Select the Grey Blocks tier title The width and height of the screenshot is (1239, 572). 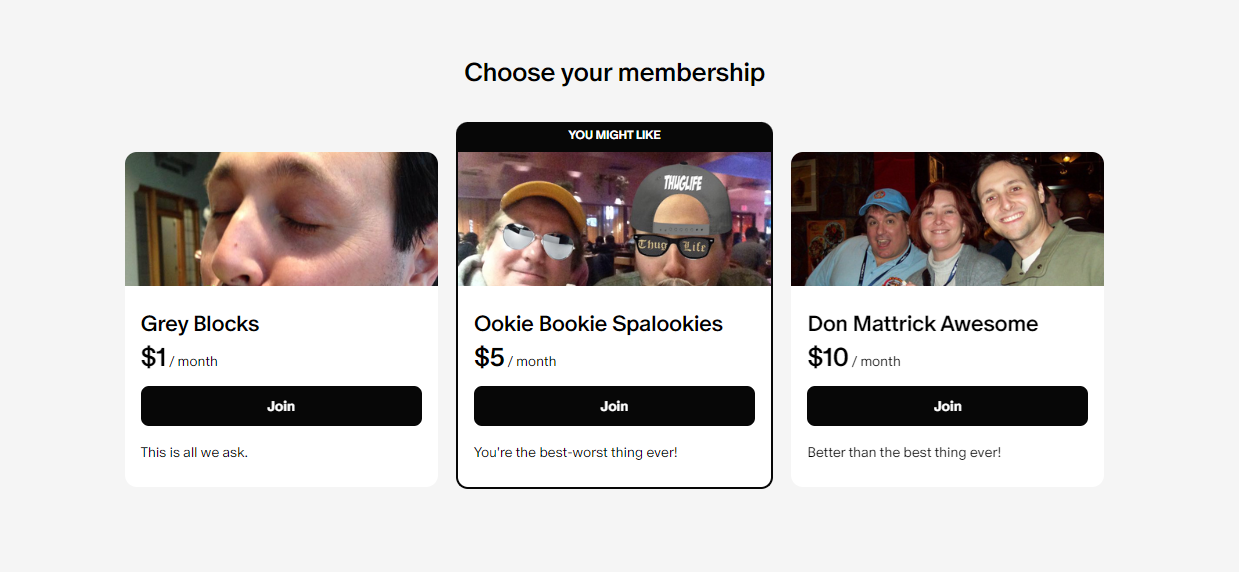click(200, 324)
